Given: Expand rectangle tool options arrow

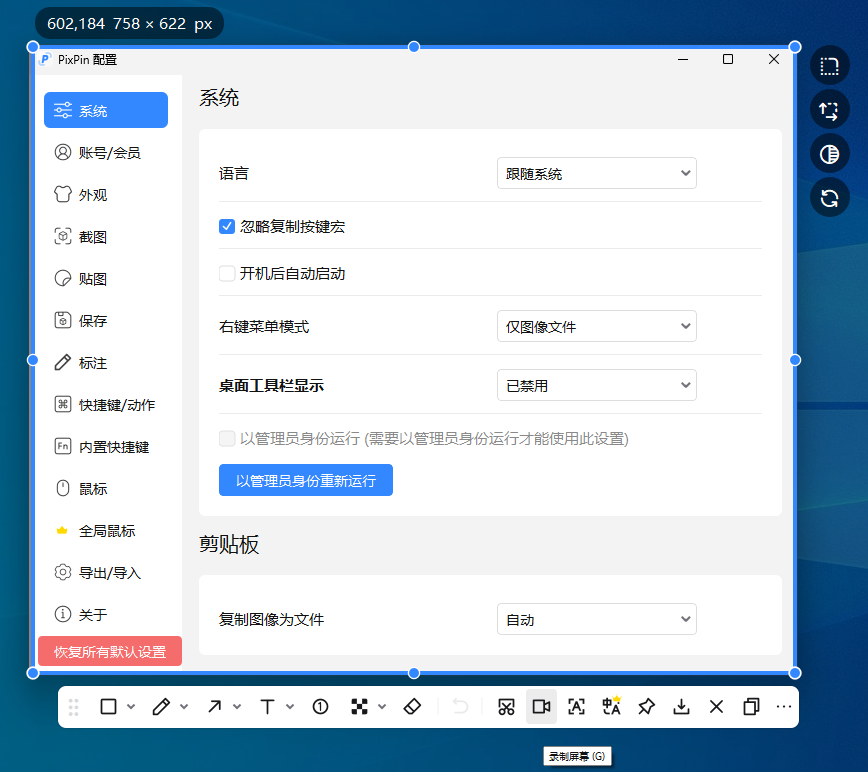Looking at the screenshot, I should 131,707.
